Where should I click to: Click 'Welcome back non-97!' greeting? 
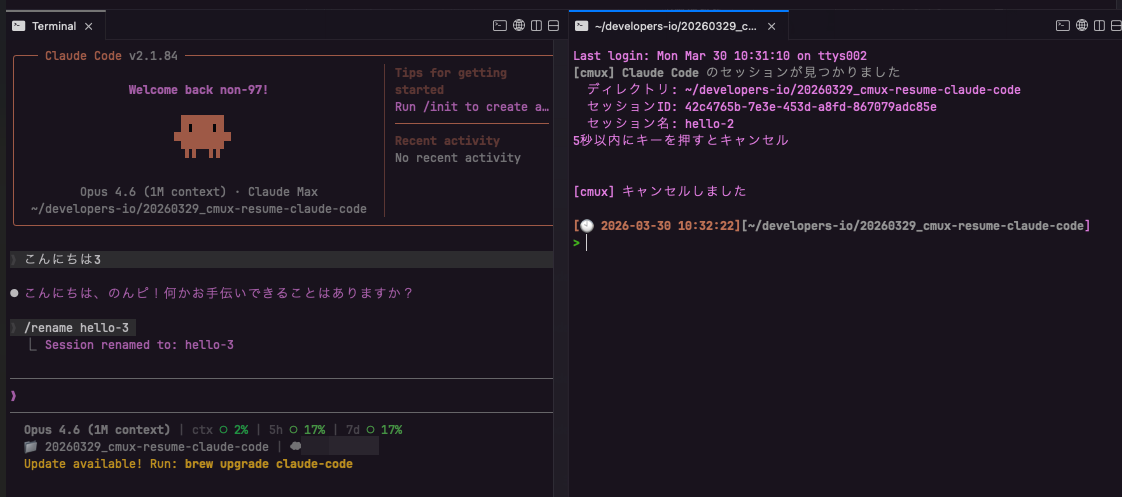(198, 90)
